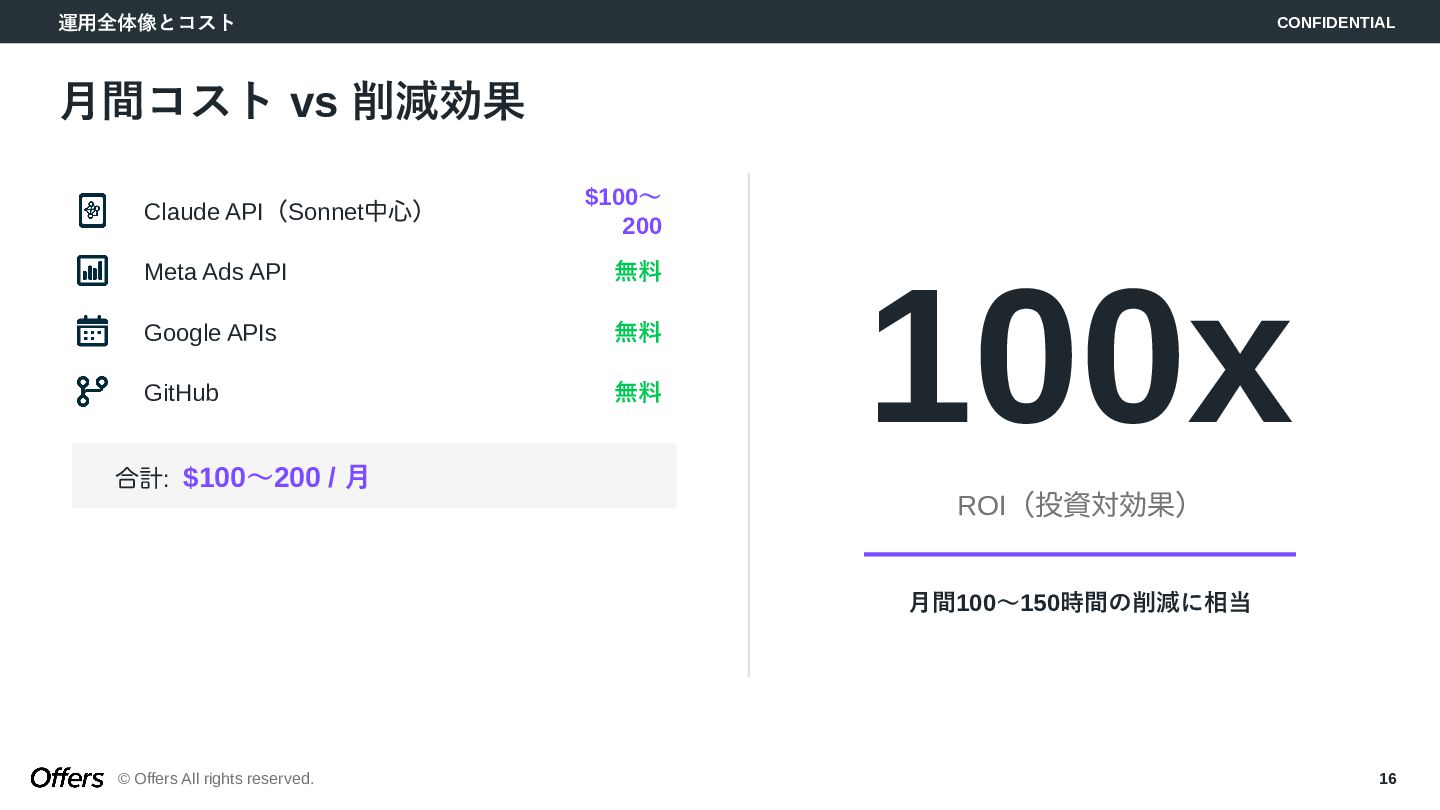Click the Google APIs label
This screenshot has width=1440, height=810.
[210, 333]
